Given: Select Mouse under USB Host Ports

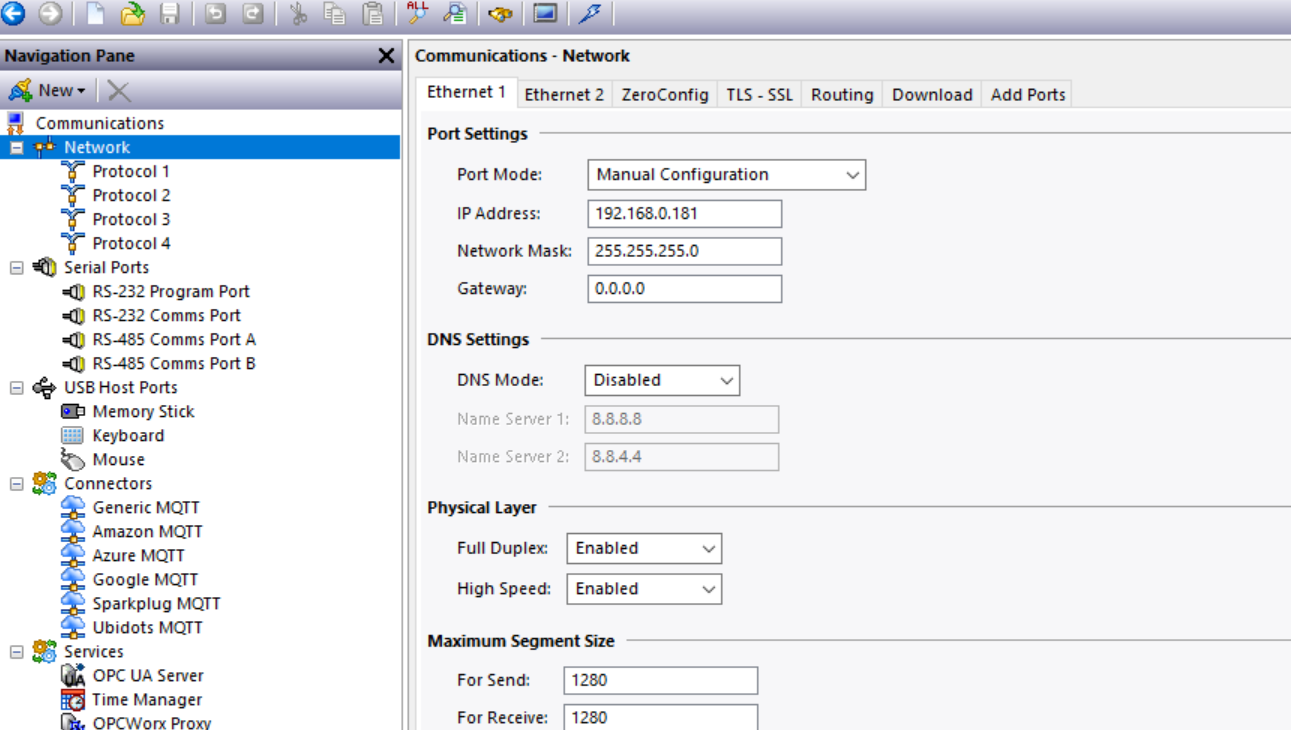Looking at the screenshot, I should [x=118, y=459].
